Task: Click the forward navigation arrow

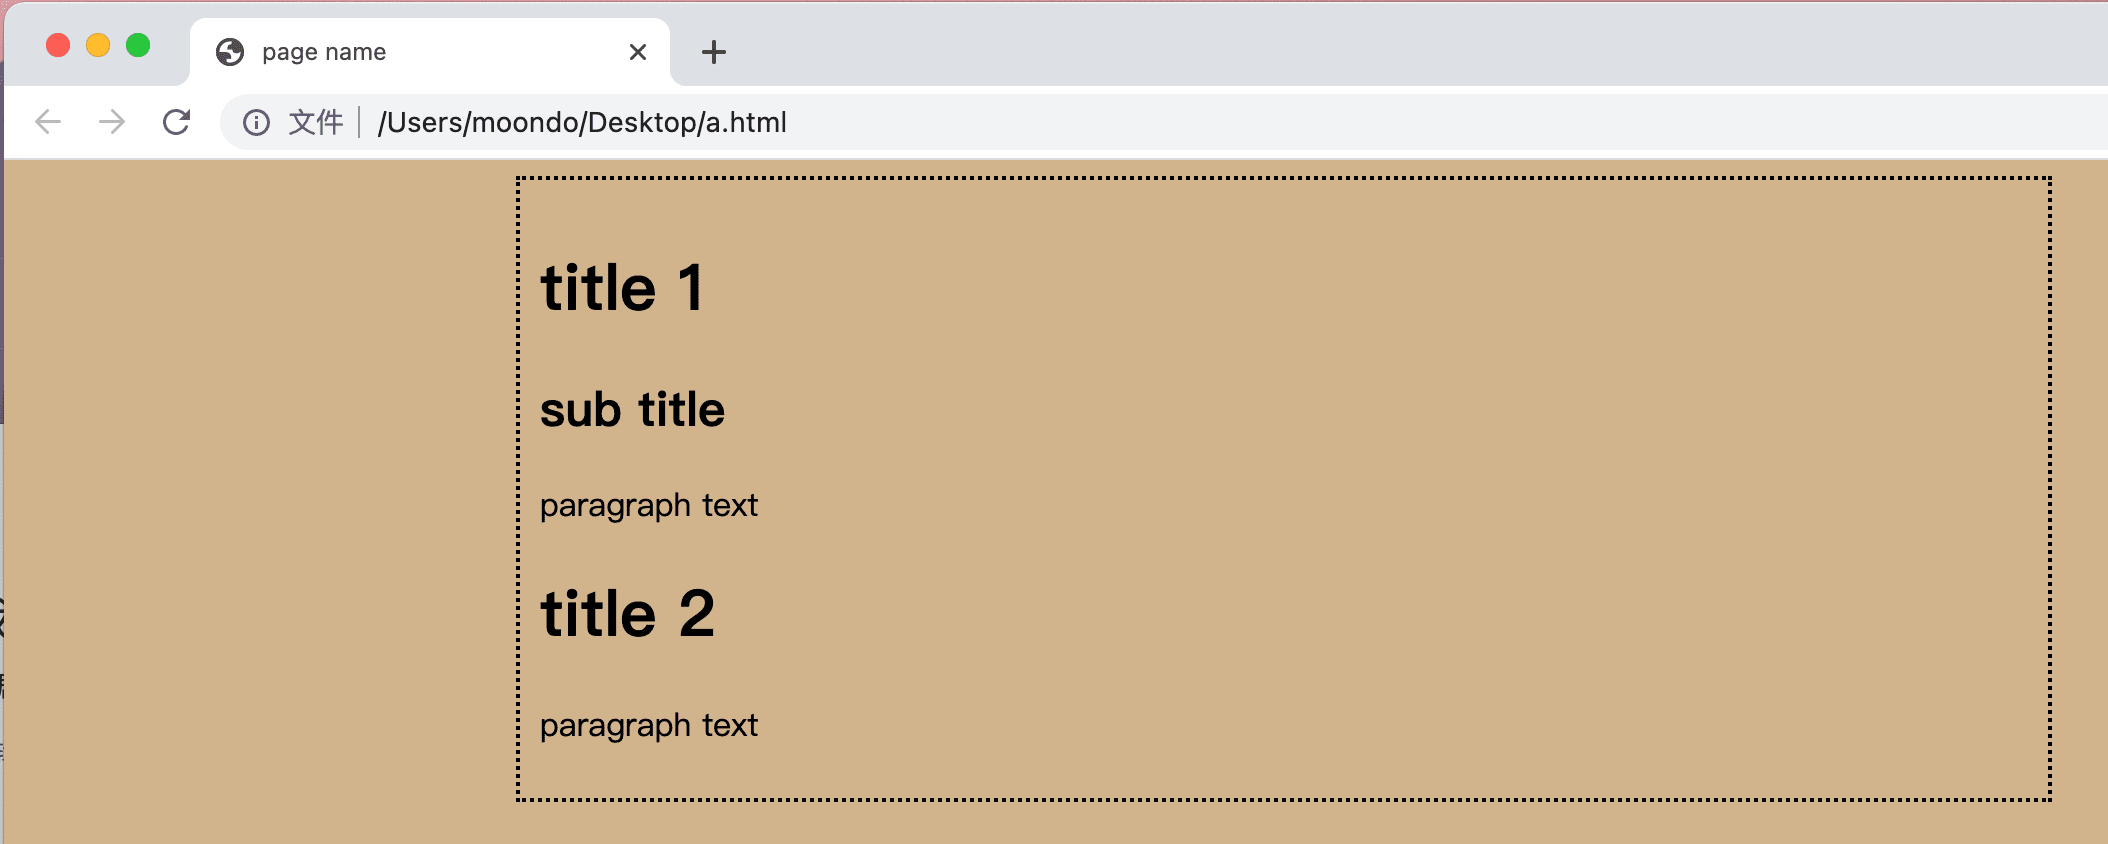Action: (x=112, y=122)
